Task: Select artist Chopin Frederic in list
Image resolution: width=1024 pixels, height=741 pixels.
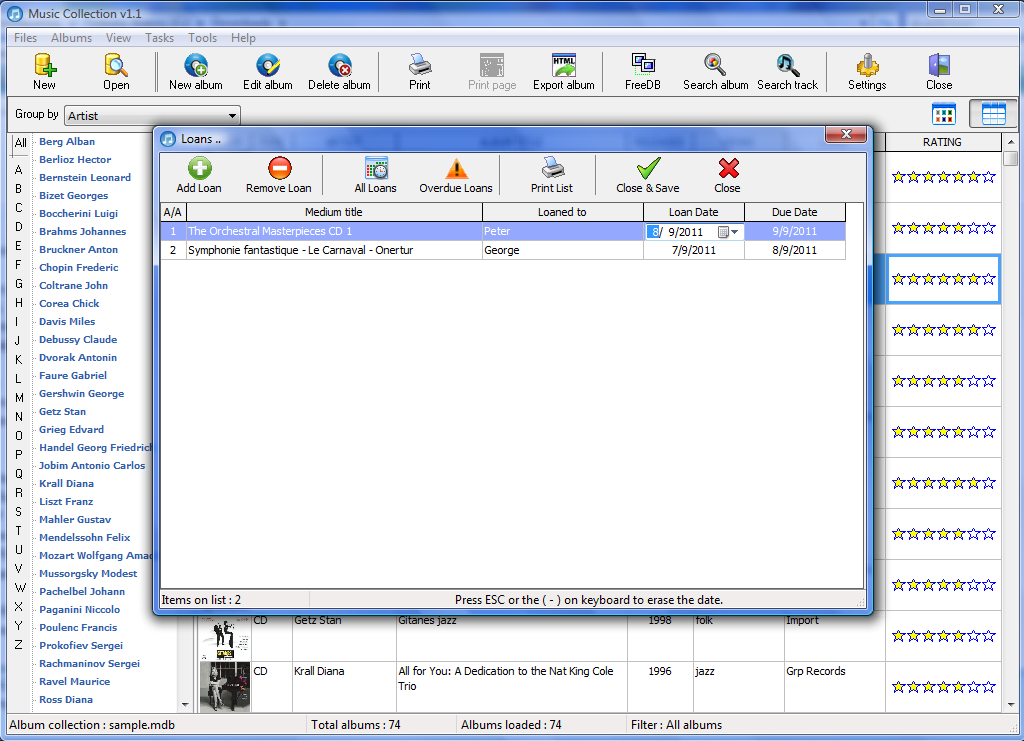Action: click(78, 268)
